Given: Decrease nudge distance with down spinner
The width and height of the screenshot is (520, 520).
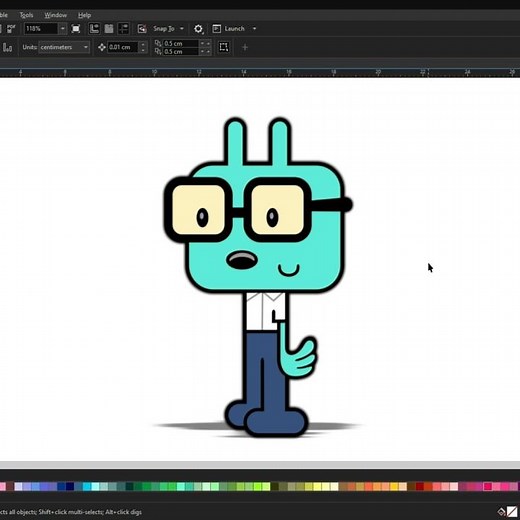Looking at the screenshot, I should (143, 50).
